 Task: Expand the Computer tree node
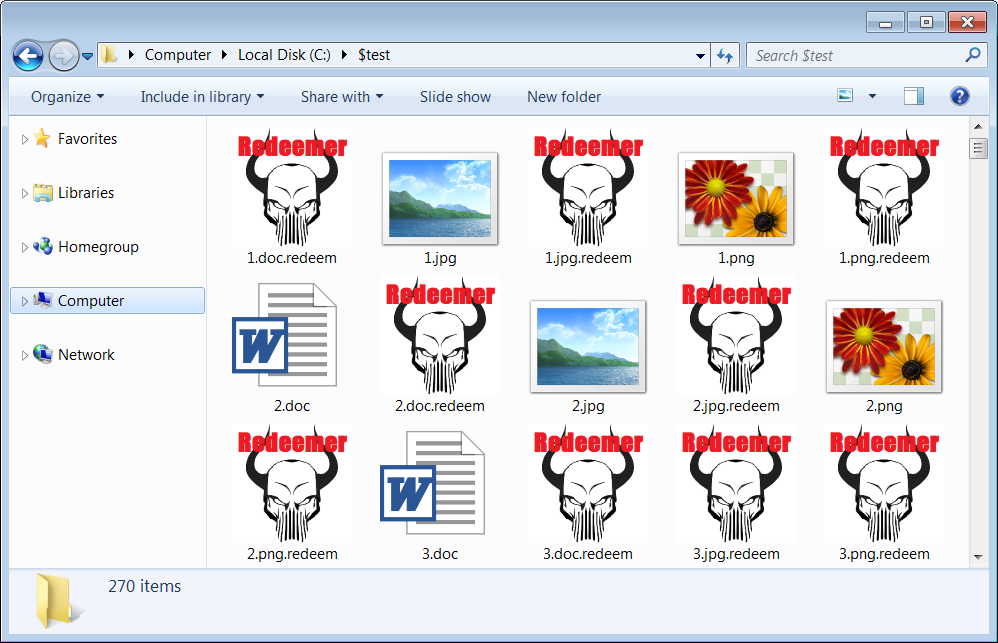tap(24, 301)
